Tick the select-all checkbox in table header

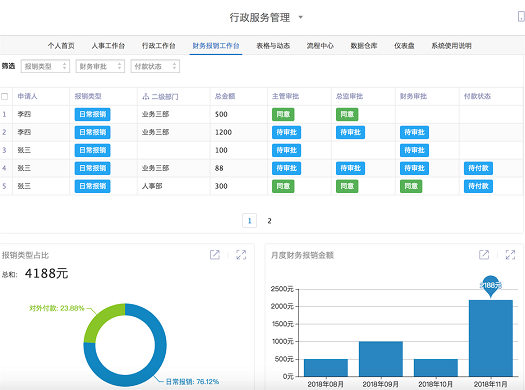point(5,96)
